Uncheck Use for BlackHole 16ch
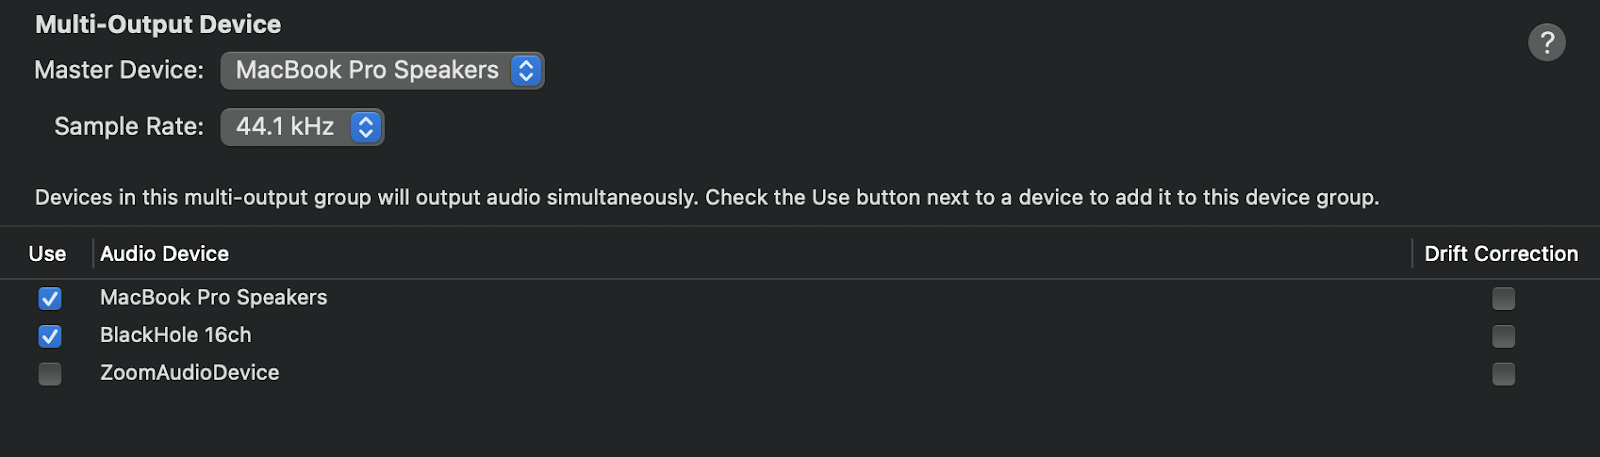The image size is (1600, 457). point(50,336)
